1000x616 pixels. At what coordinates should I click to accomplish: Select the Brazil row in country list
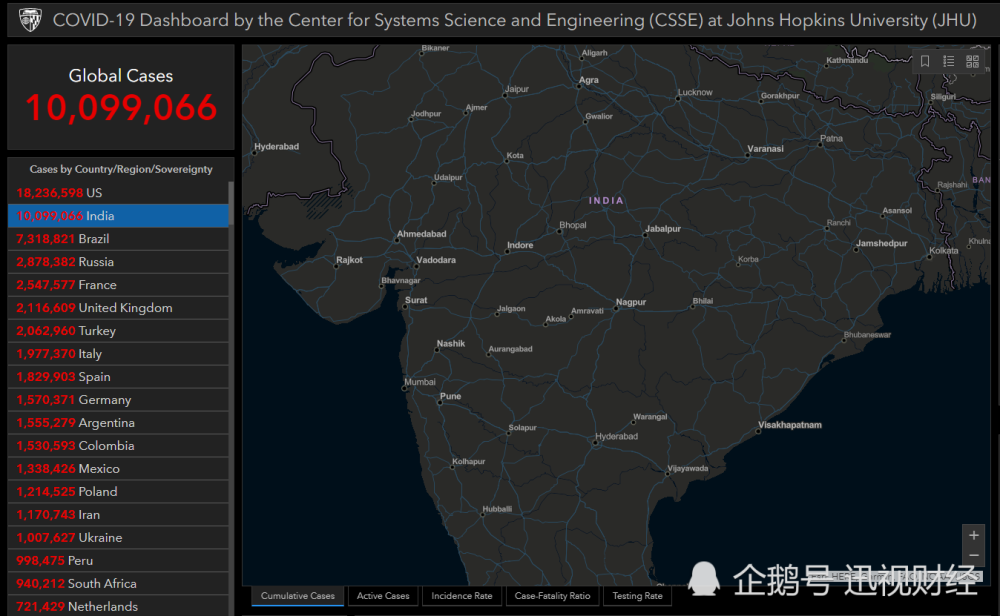118,238
